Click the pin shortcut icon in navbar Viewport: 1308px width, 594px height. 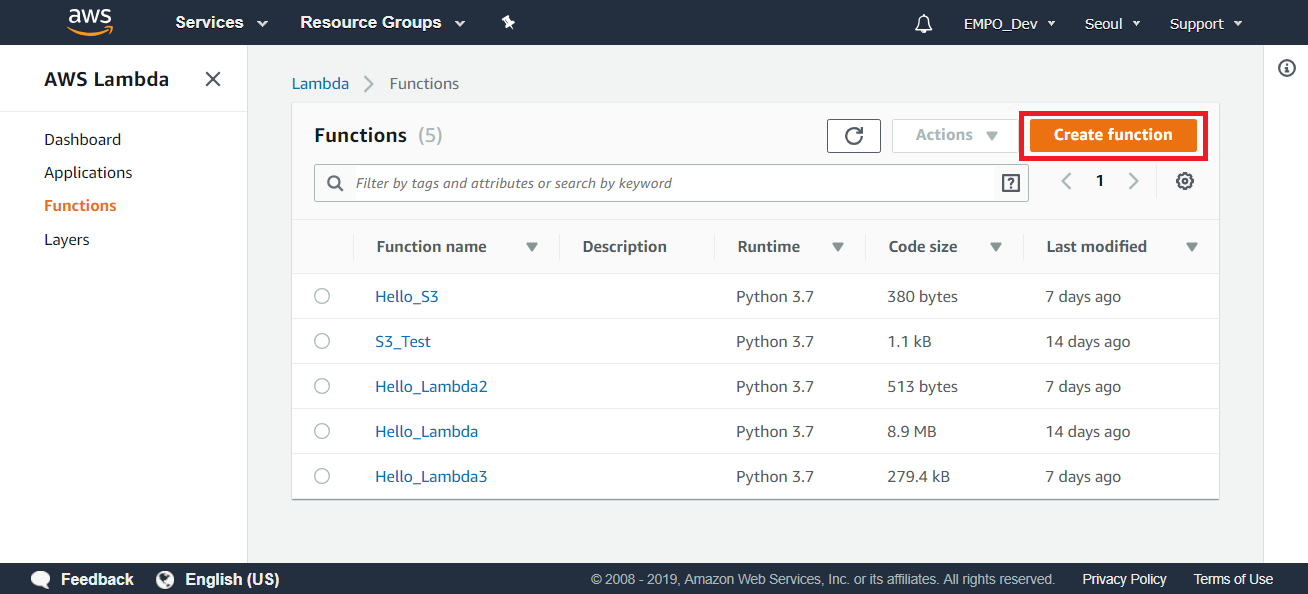point(508,23)
